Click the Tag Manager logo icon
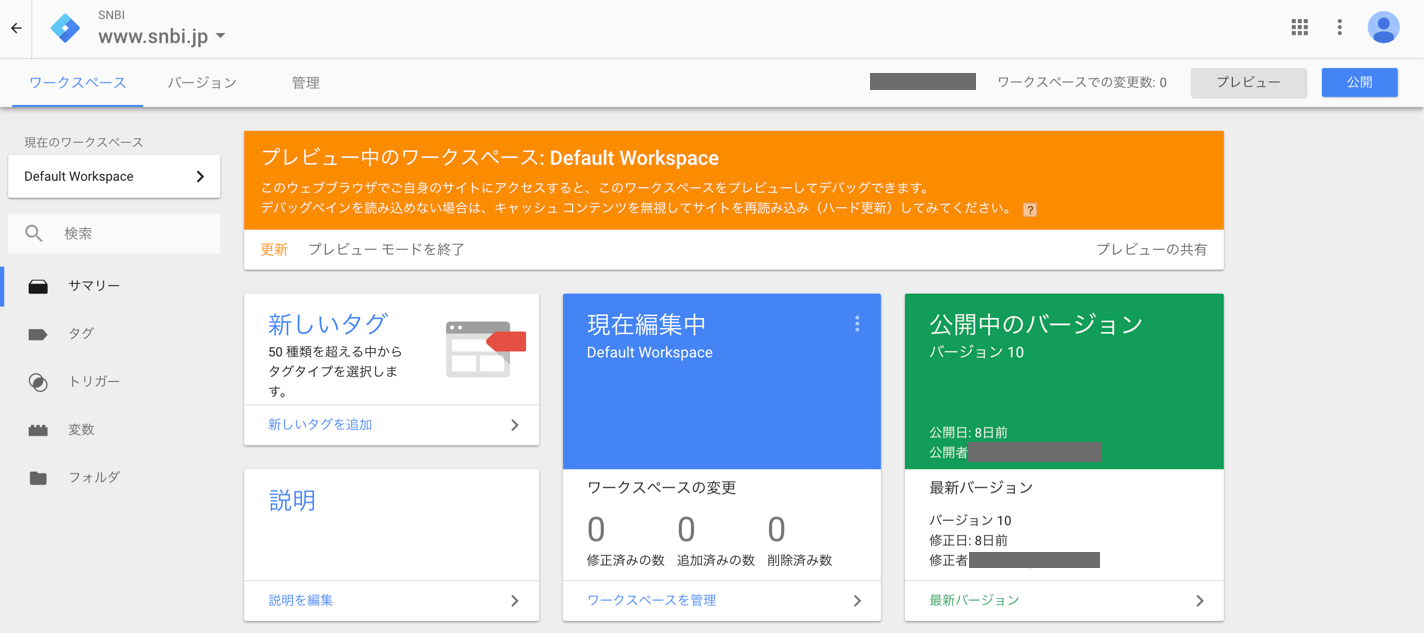Image resolution: width=1424 pixels, height=633 pixels. [x=66, y=28]
